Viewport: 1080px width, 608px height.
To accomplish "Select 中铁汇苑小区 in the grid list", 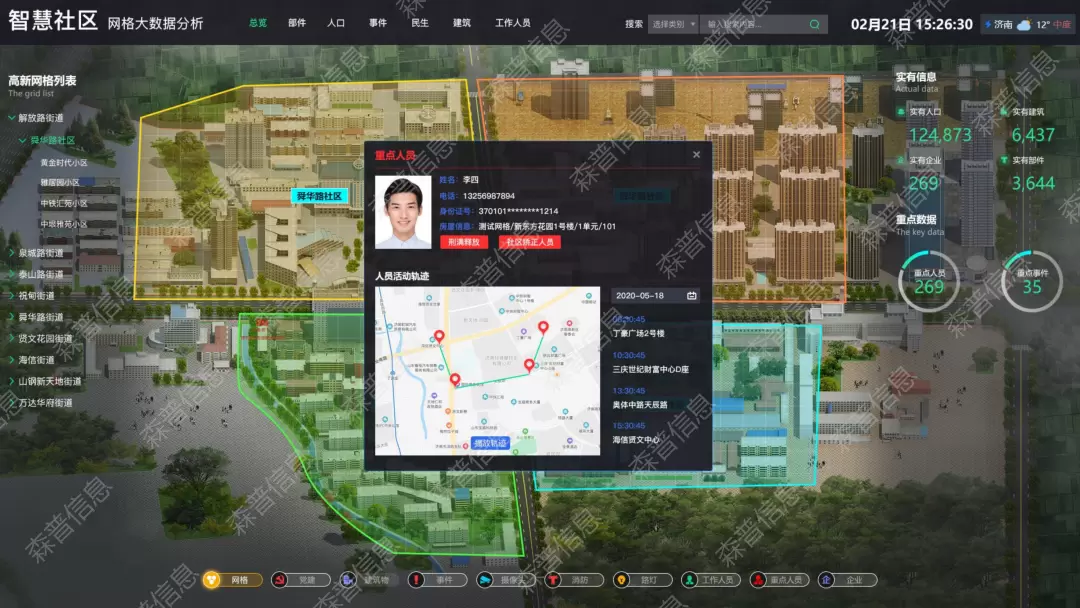I will coord(63,203).
